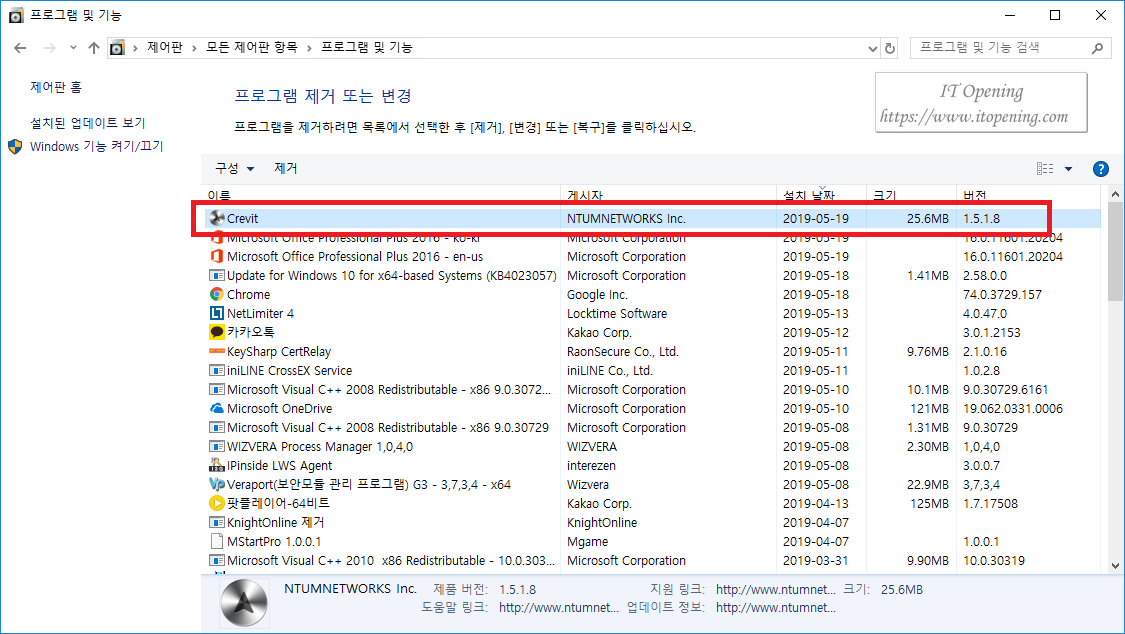Open the 구성 dropdown menu
The image size is (1125, 634).
(235, 169)
